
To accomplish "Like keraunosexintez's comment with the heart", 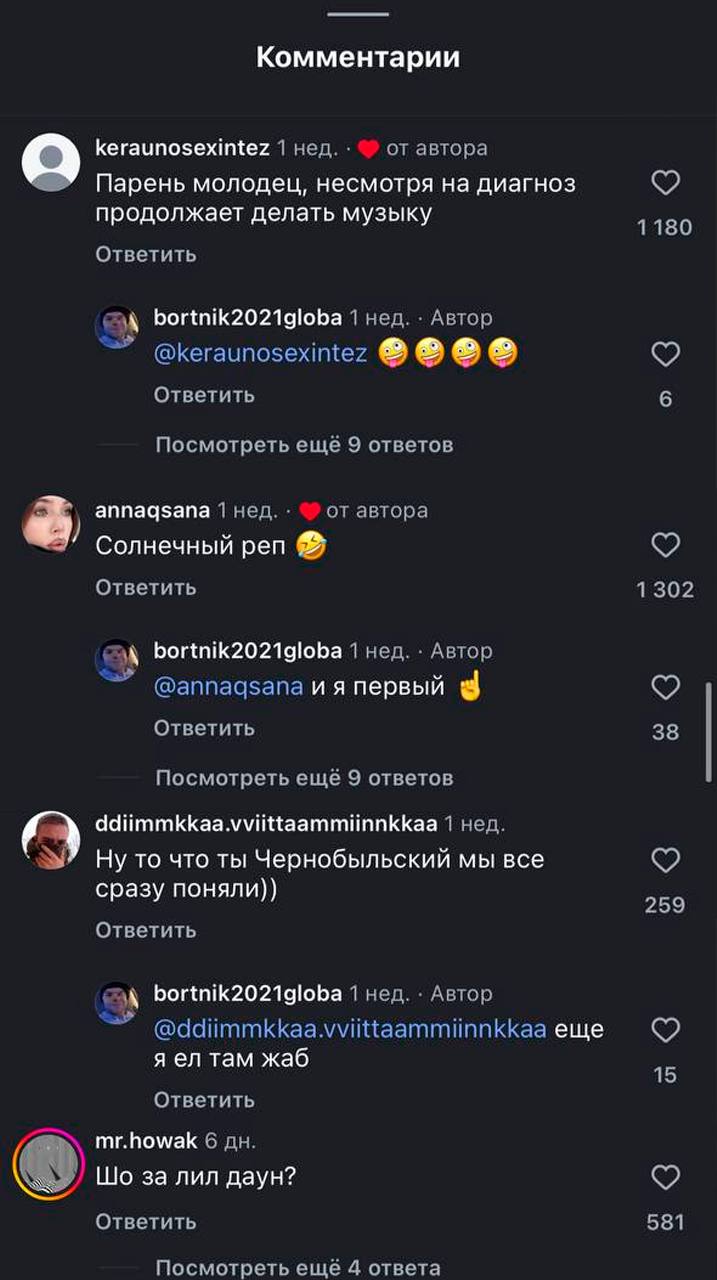I will [665, 183].
